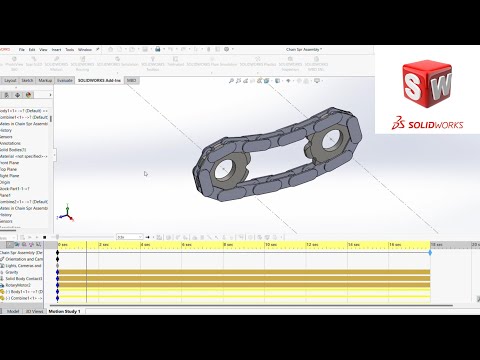Activate SOLIDWORKS Motion add-in

56,64
